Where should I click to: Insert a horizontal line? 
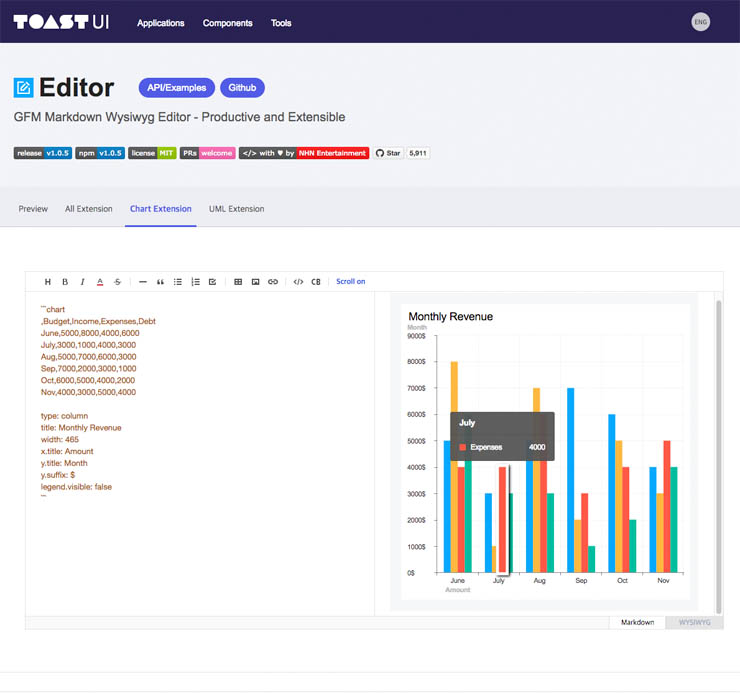pyautogui.click(x=143, y=282)
